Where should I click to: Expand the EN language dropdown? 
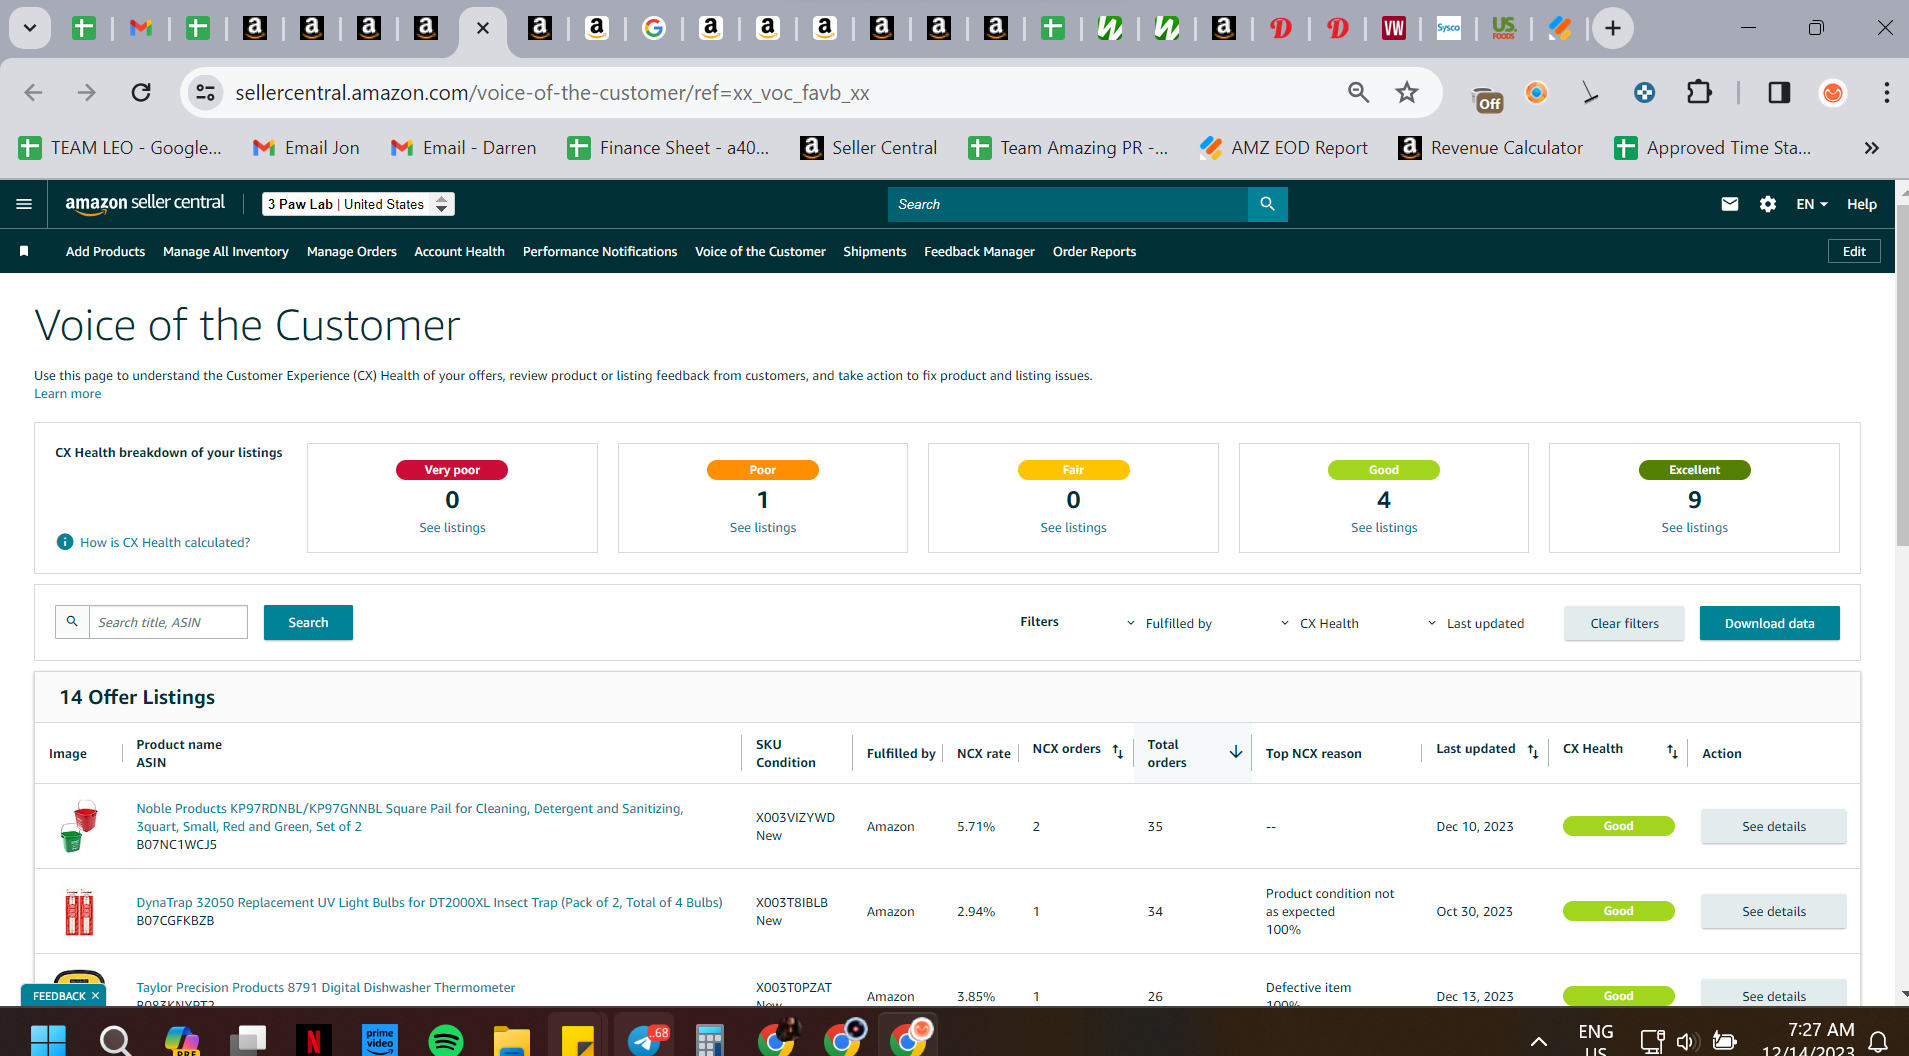pos(1811,204)
